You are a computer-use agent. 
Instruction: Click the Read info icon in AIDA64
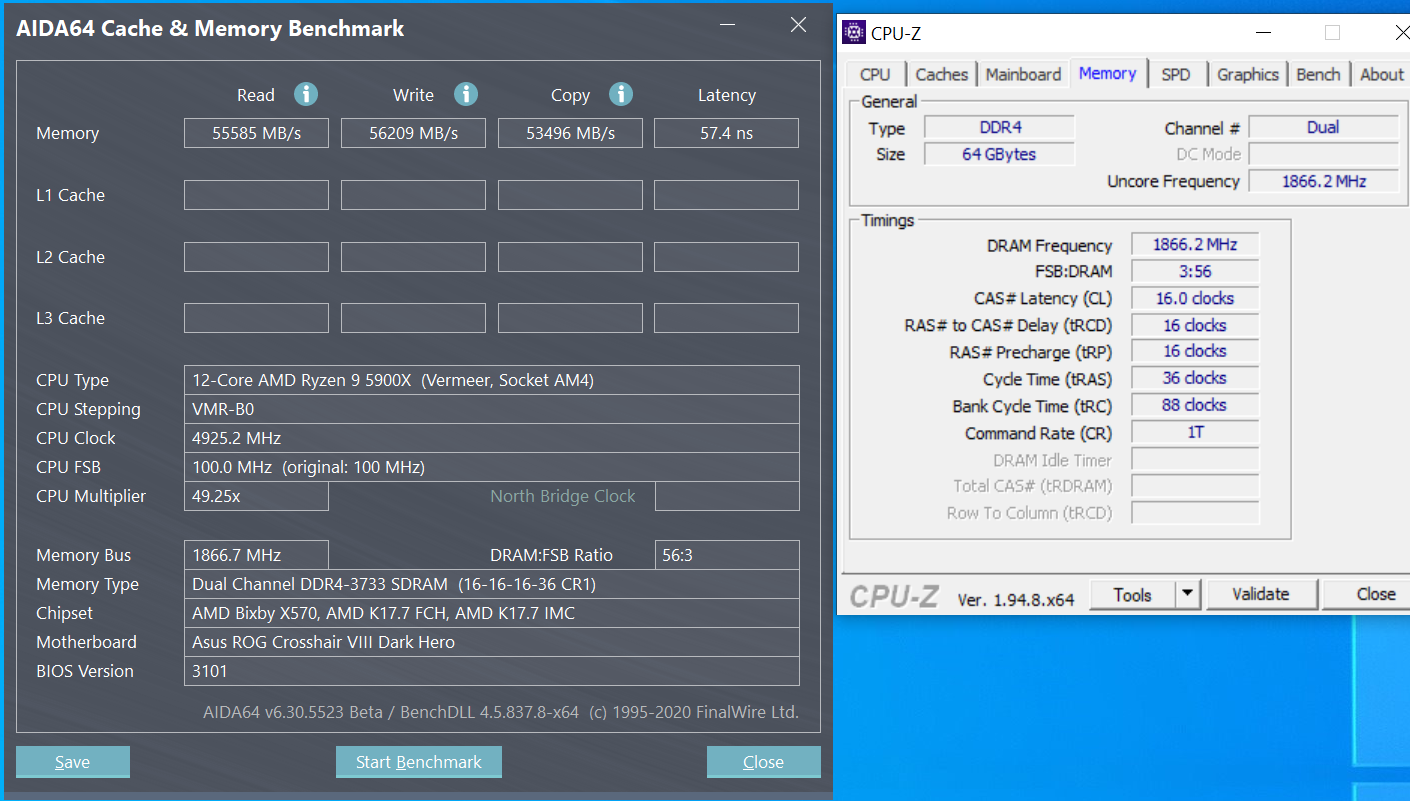tap(306, 94)
